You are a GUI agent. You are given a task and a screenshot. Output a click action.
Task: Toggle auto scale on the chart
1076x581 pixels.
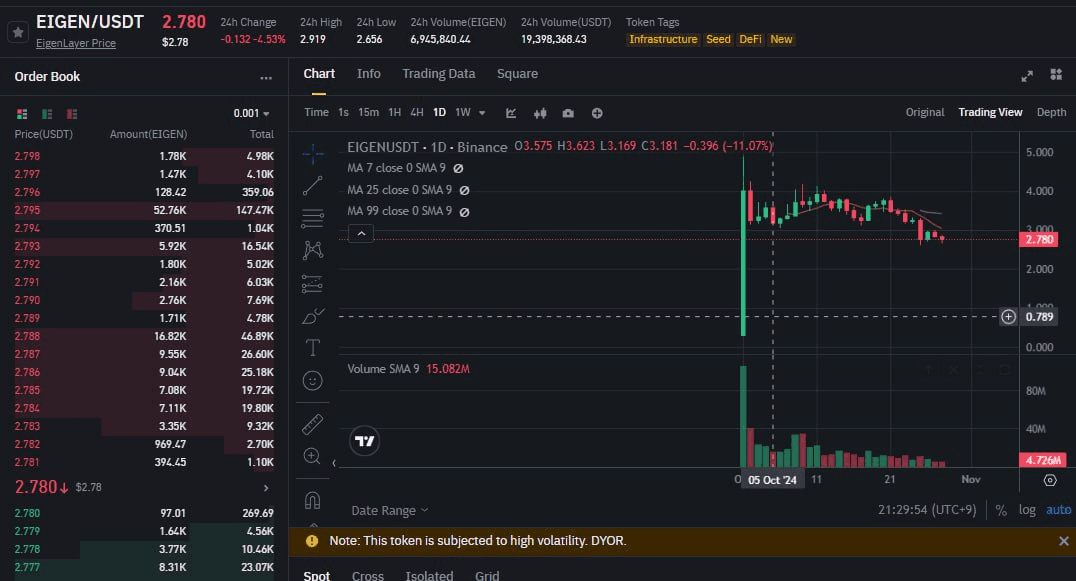click(x=1058, y=510)
